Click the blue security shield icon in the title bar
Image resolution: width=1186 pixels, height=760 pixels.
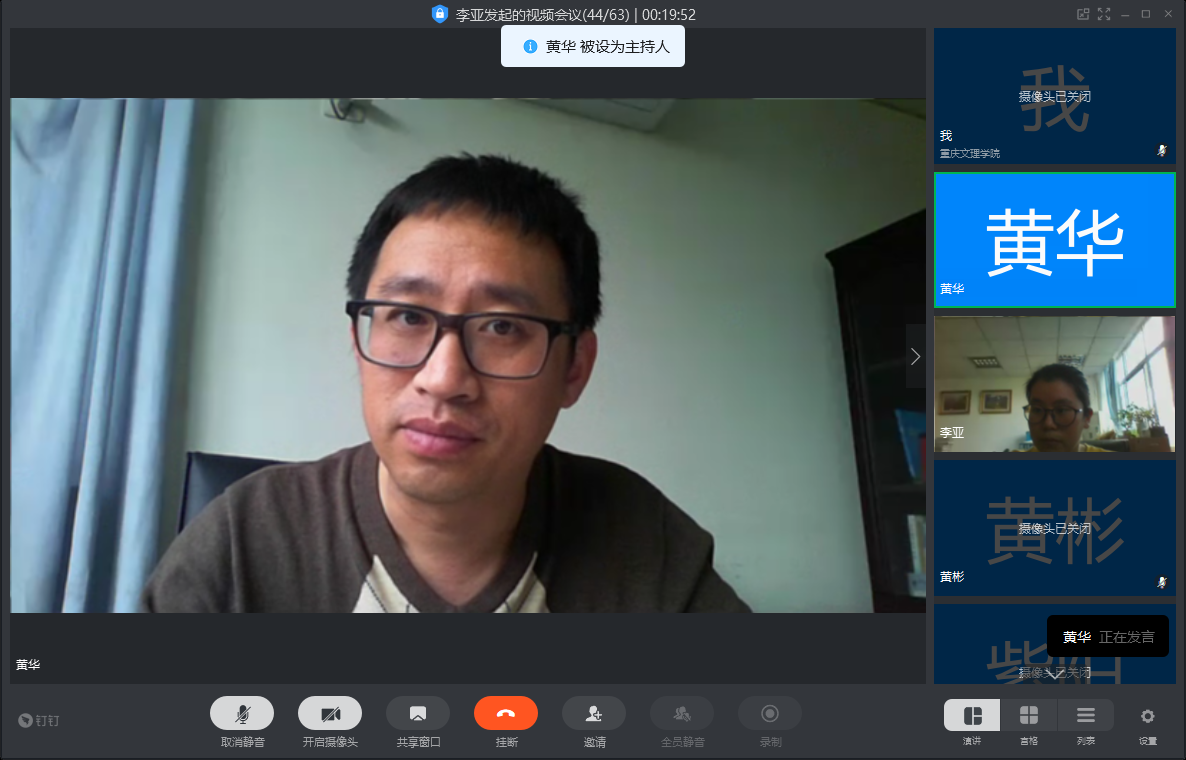(439, 14)
